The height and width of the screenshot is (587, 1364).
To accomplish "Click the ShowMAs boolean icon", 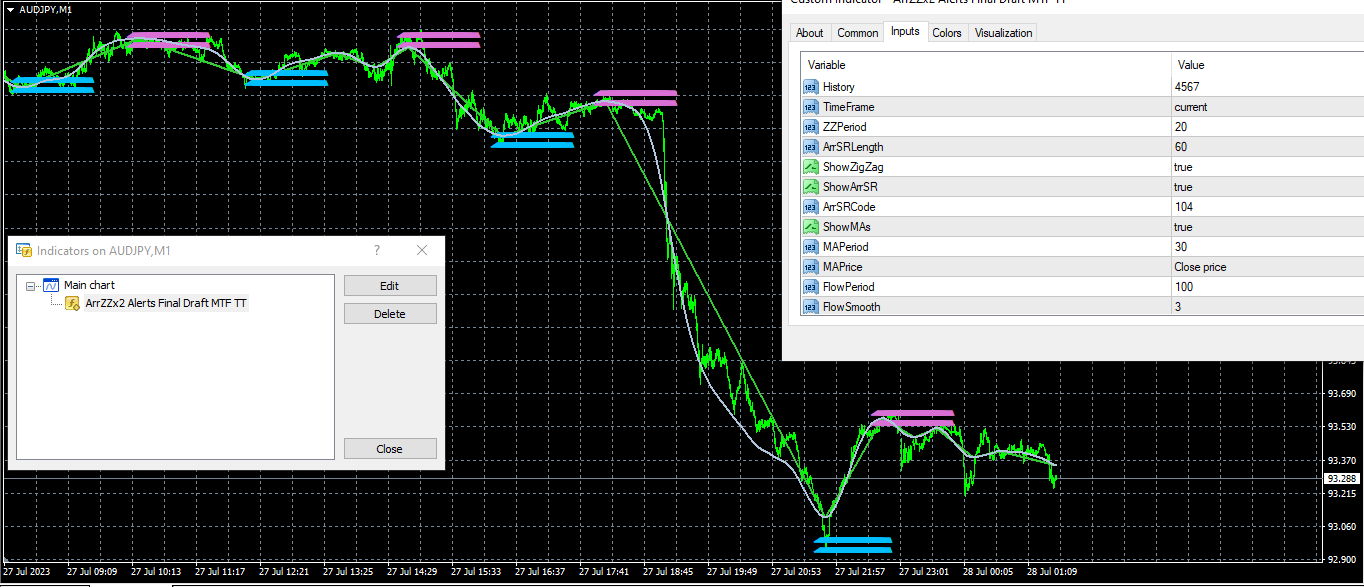I will 811,227.
